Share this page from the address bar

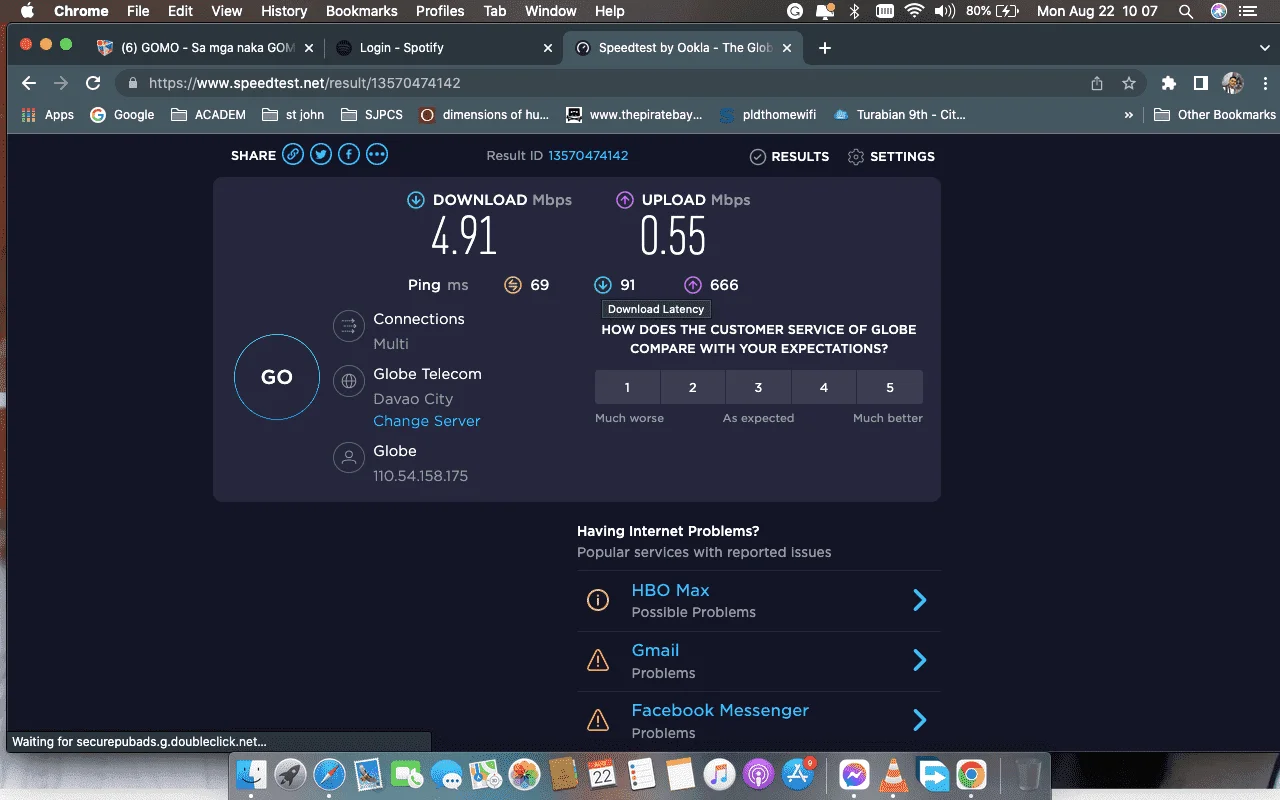pos(1097,84)
